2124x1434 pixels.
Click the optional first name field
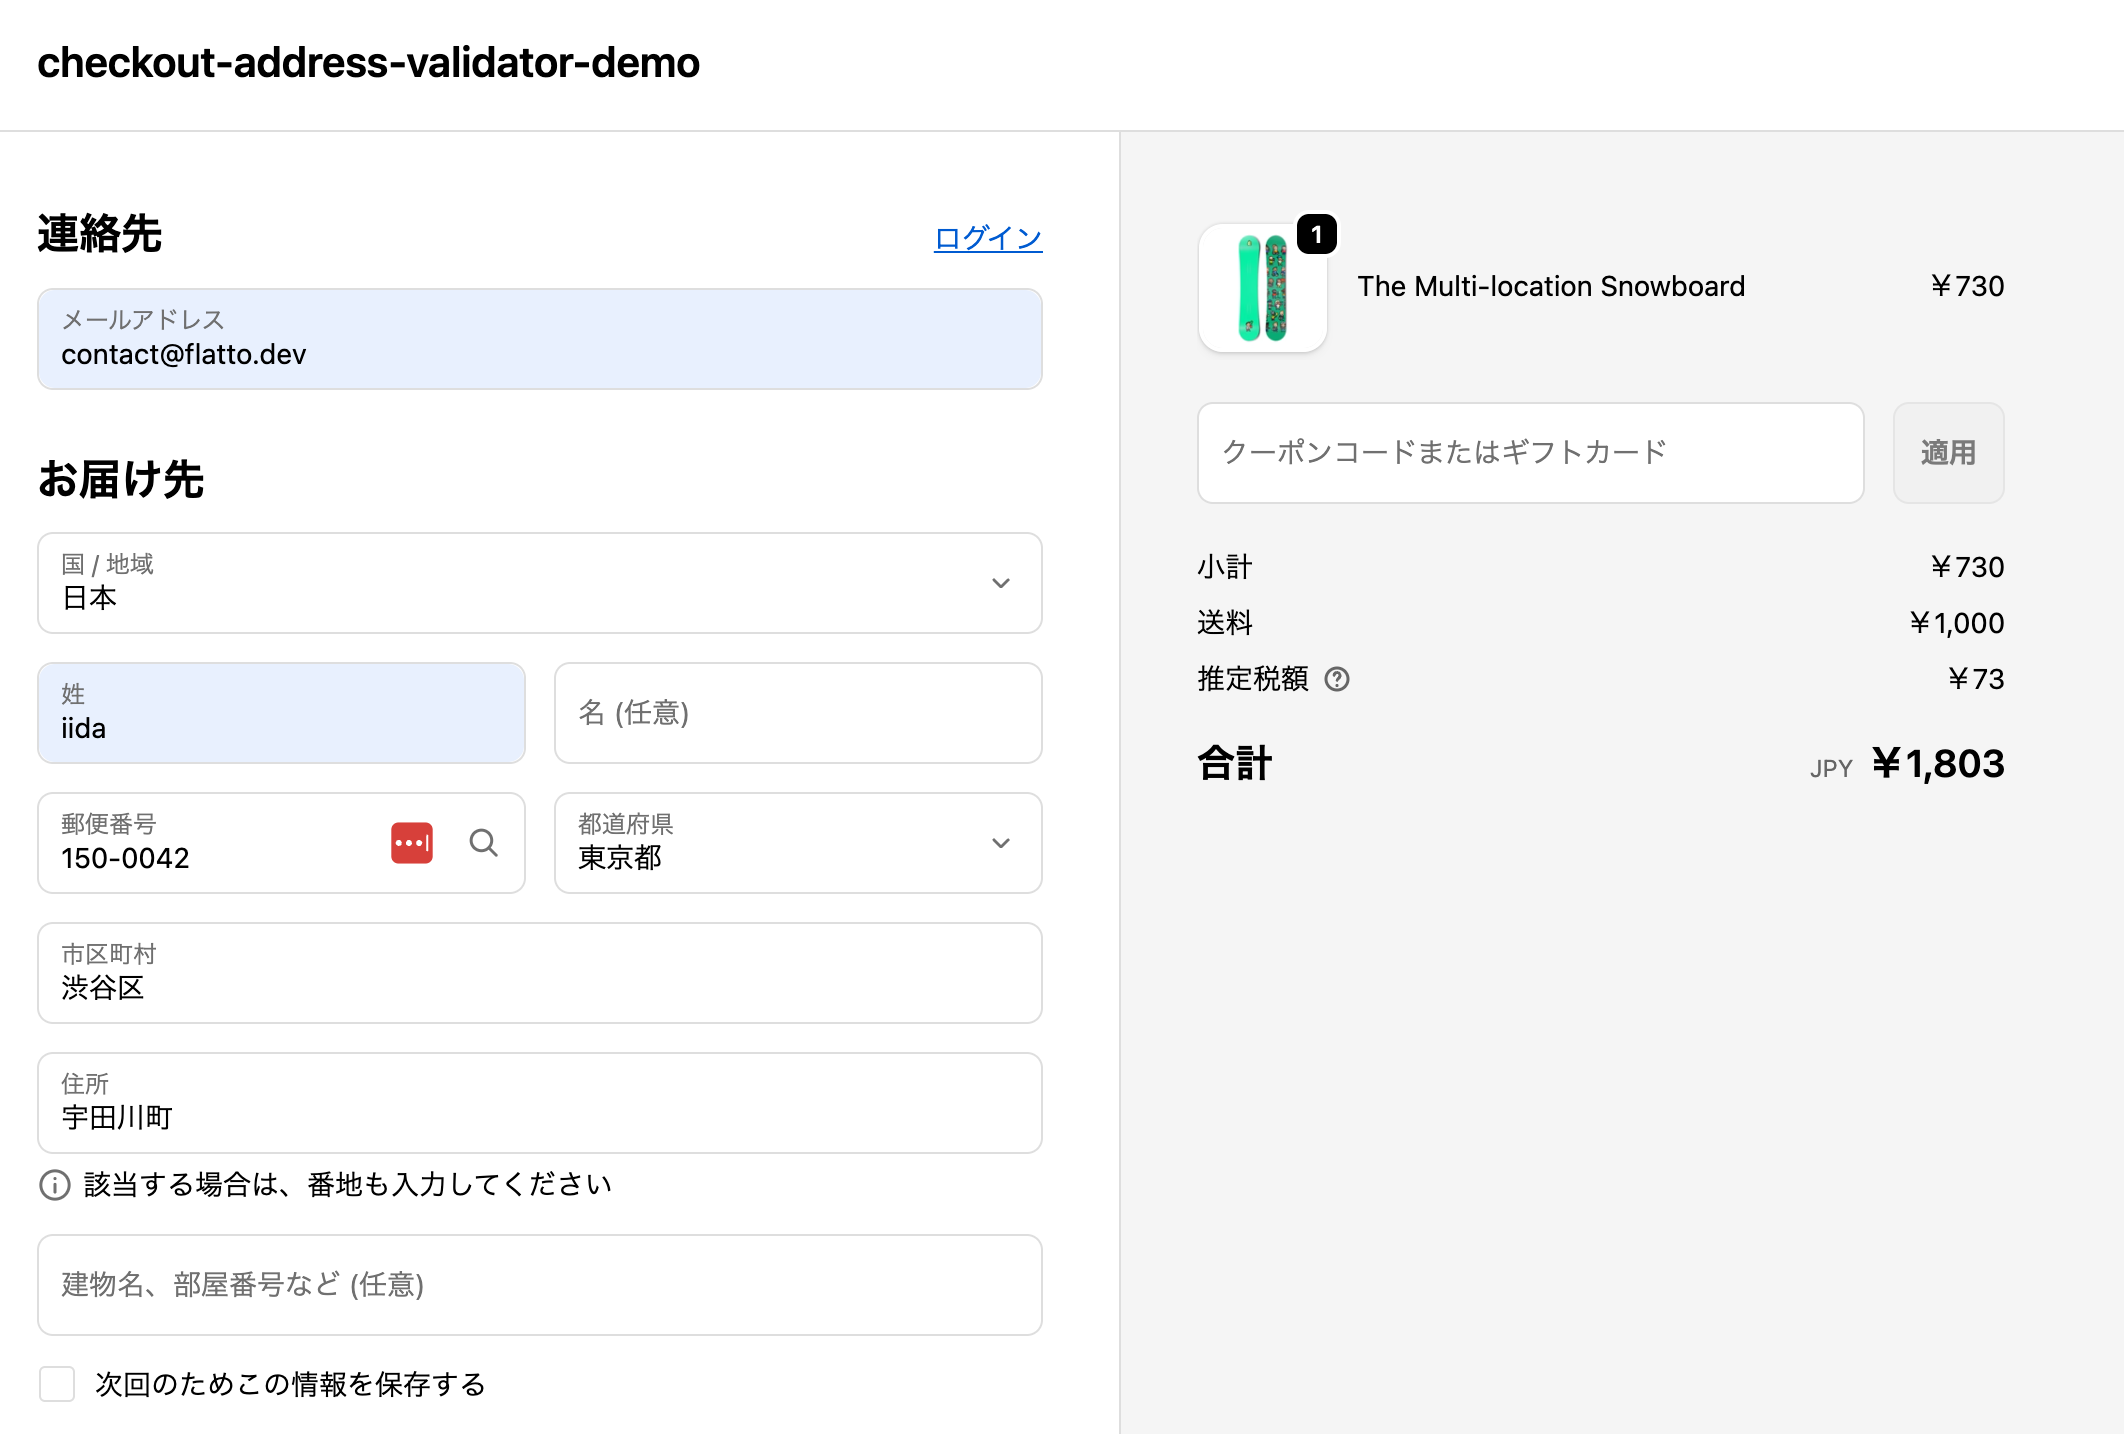click(x=798, y=713)
